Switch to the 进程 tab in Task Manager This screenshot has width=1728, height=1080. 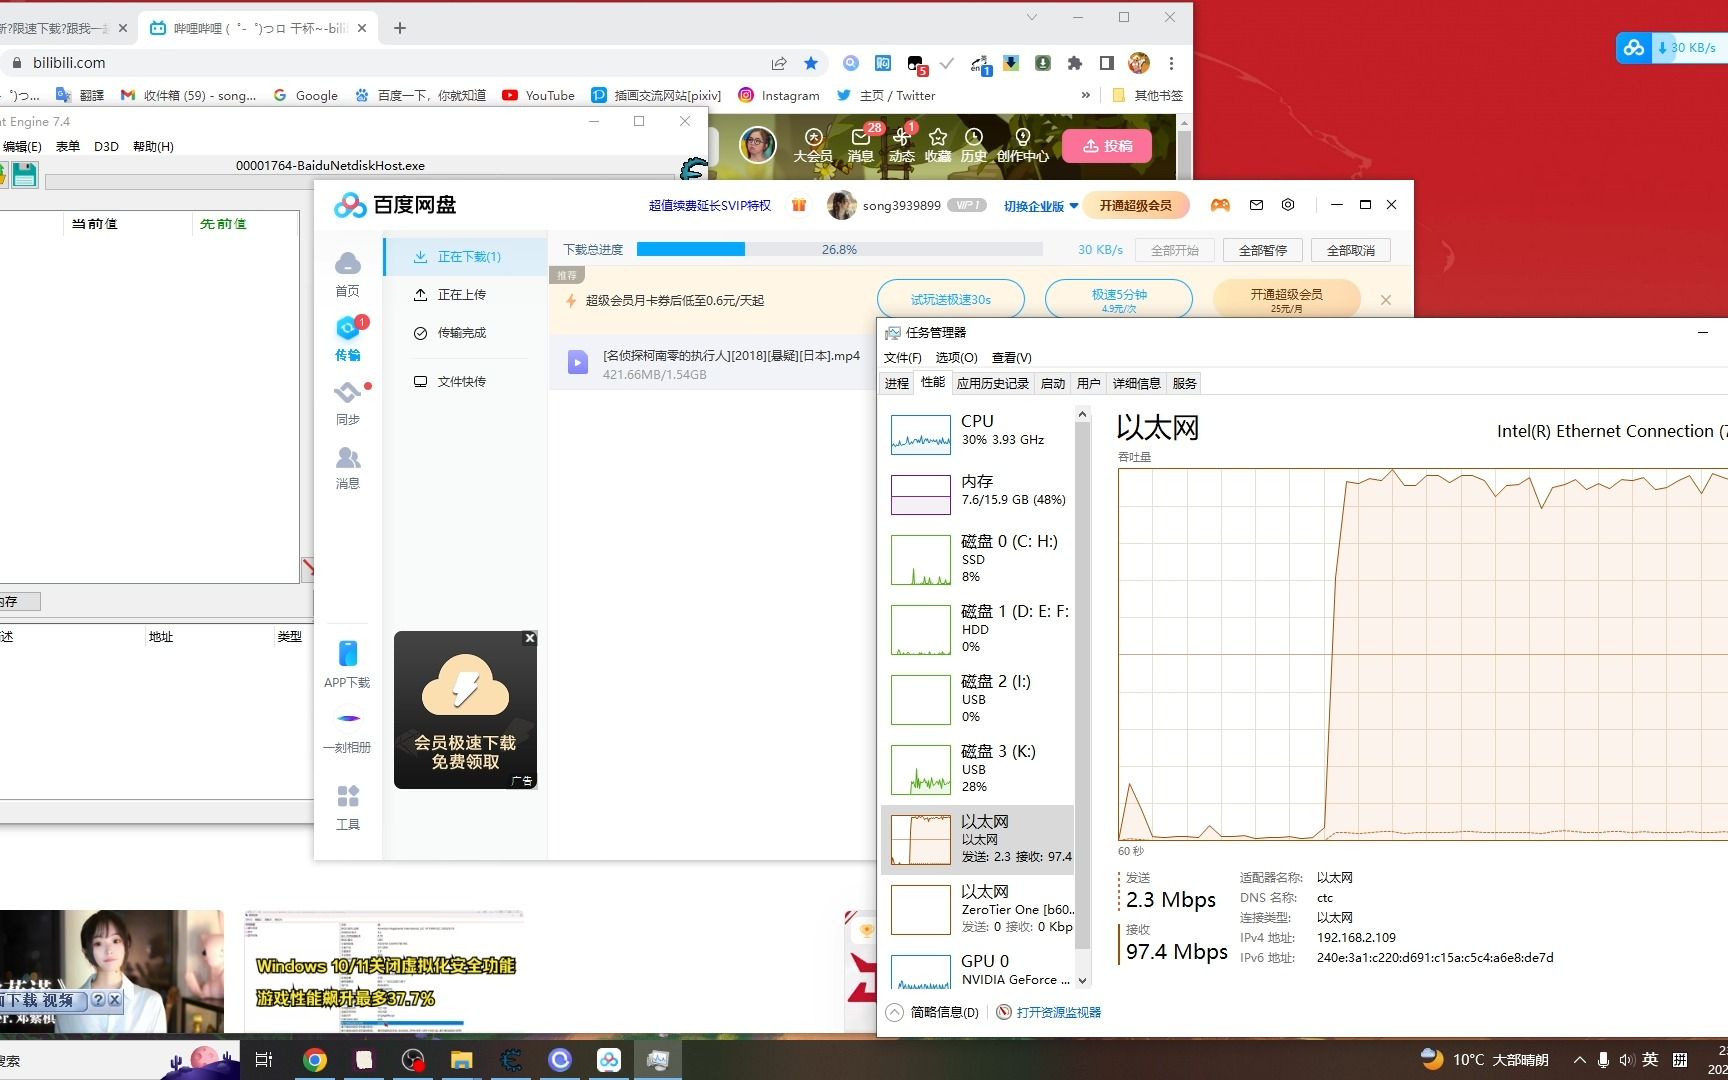pos(896,382)
